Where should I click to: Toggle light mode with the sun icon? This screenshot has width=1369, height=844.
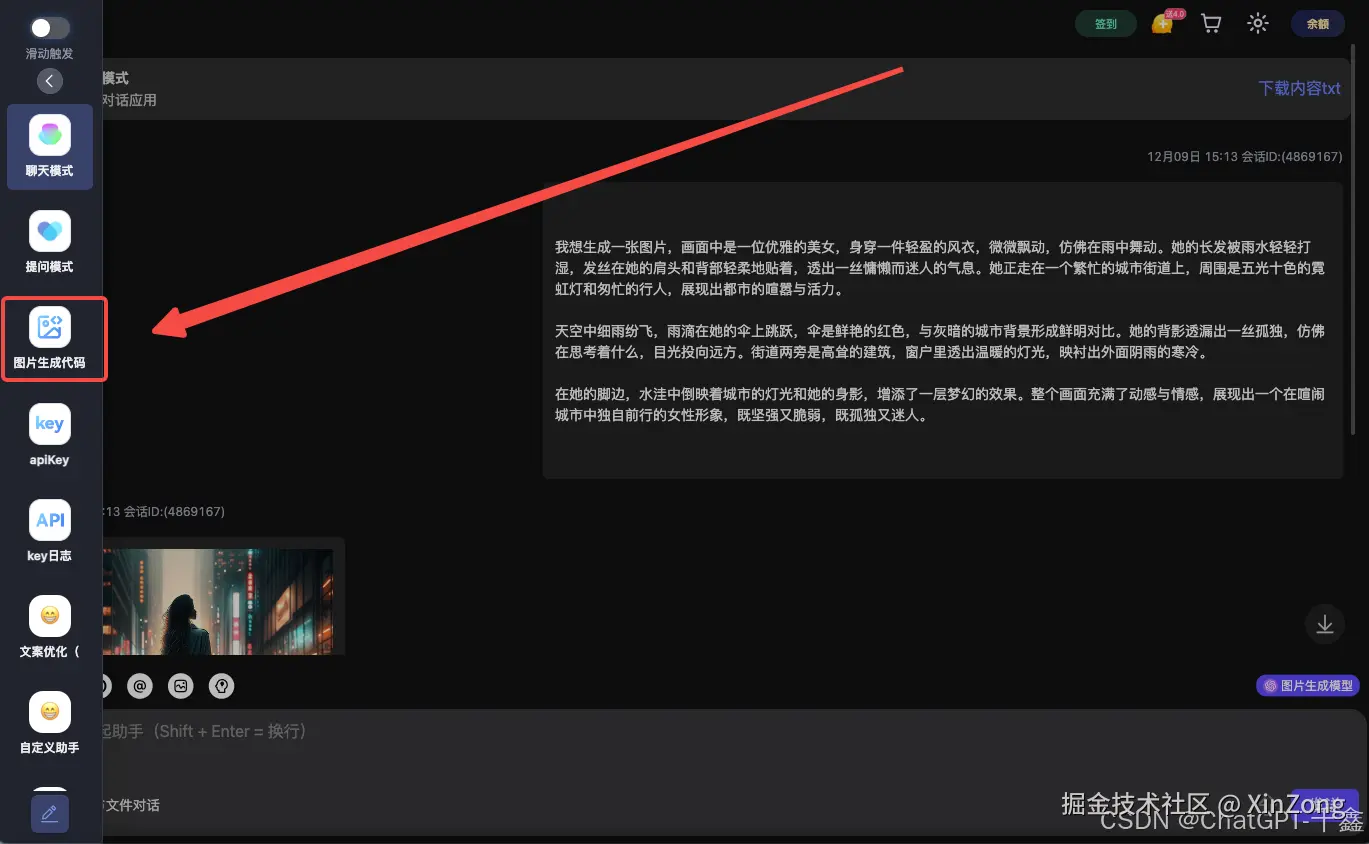tap(1257, 22)
